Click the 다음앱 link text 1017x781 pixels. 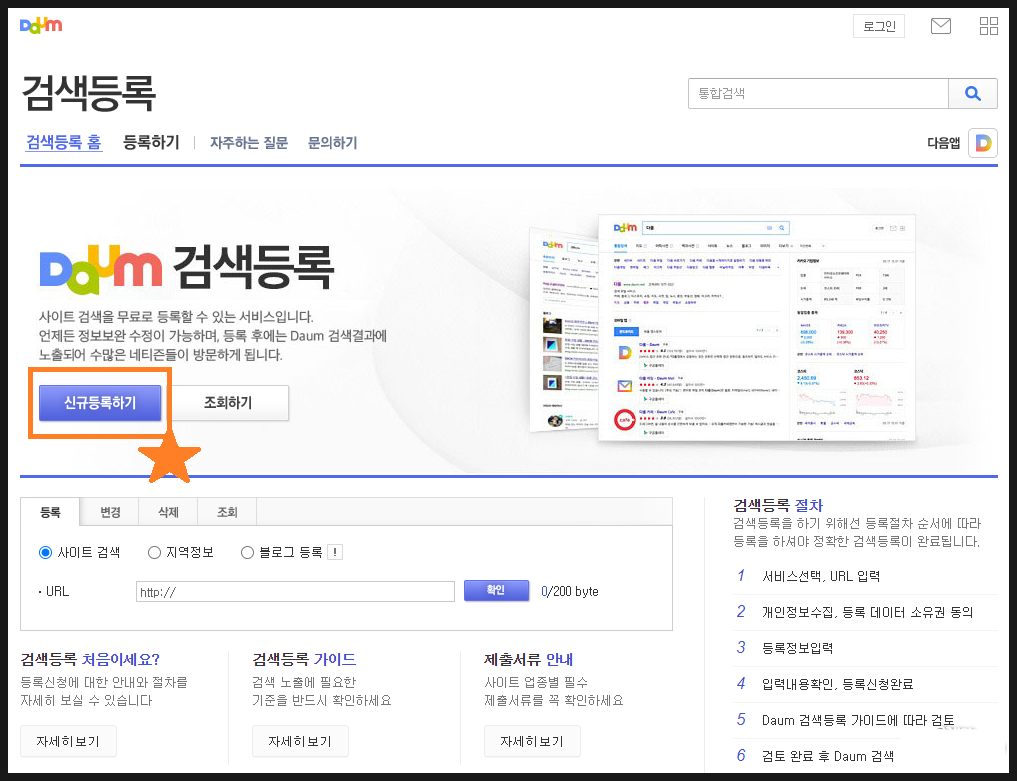point(943,143)
